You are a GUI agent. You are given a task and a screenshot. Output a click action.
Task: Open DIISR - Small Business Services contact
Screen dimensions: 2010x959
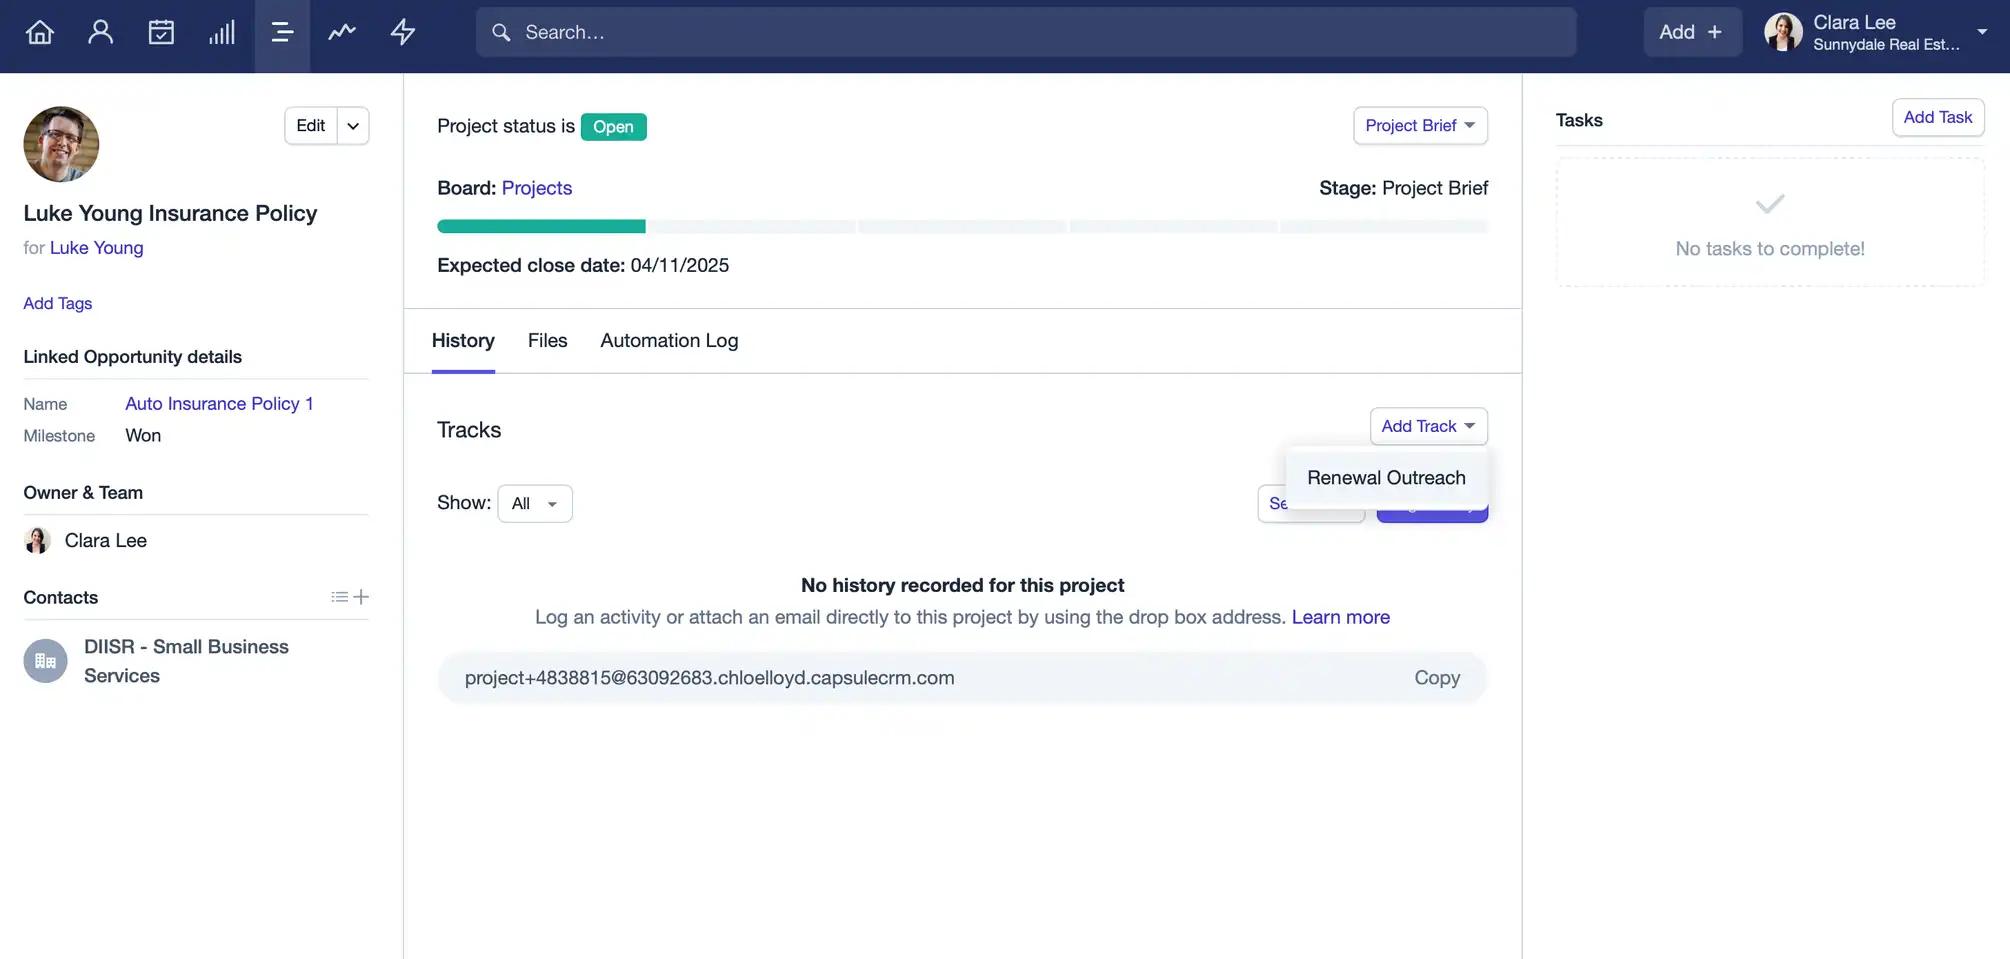(186, 661)
